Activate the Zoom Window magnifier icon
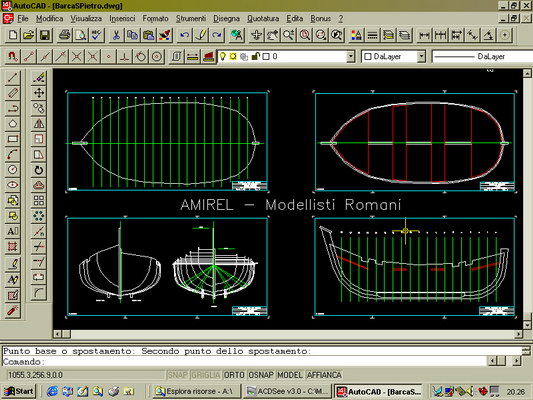 click(x=320, y=35)
